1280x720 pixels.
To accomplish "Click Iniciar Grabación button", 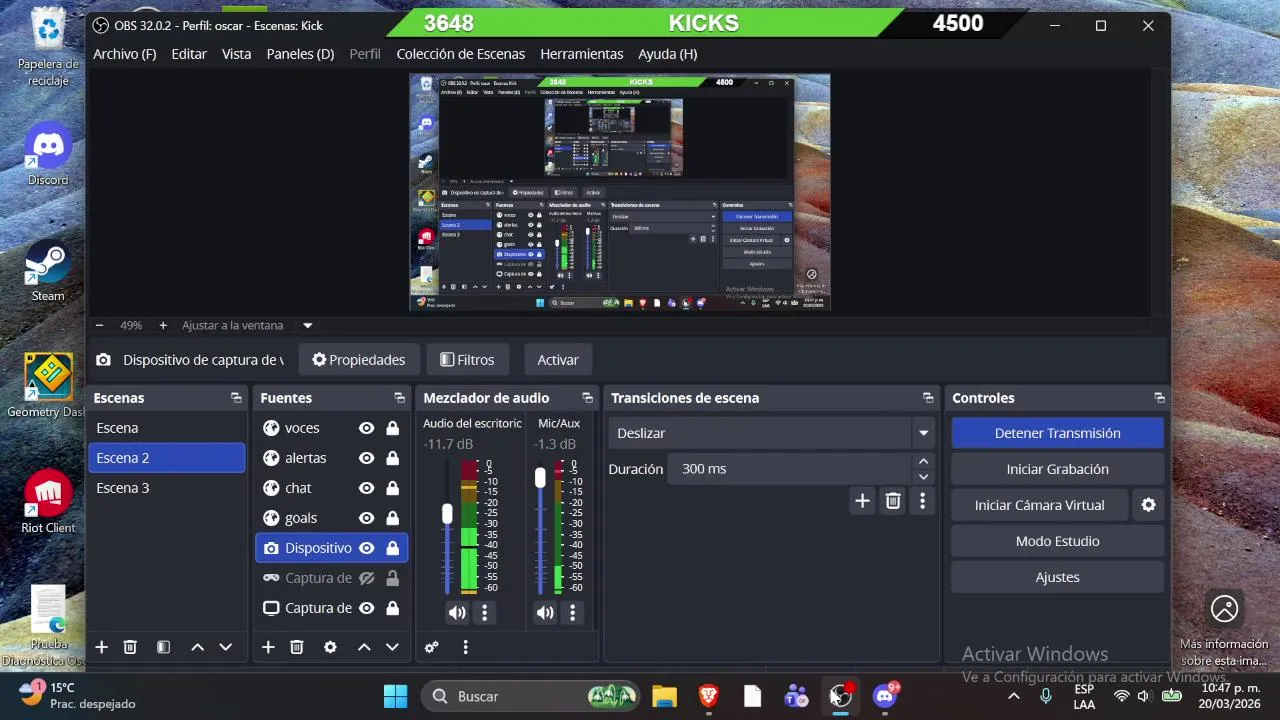I will coord(1057,469).
